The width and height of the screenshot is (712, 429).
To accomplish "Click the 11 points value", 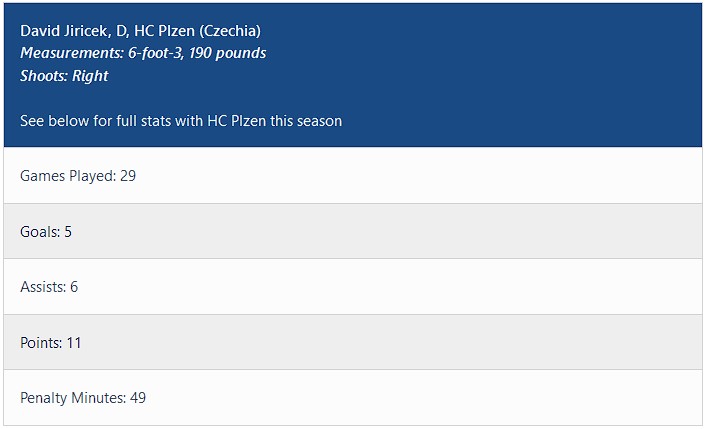I will 74,343.
